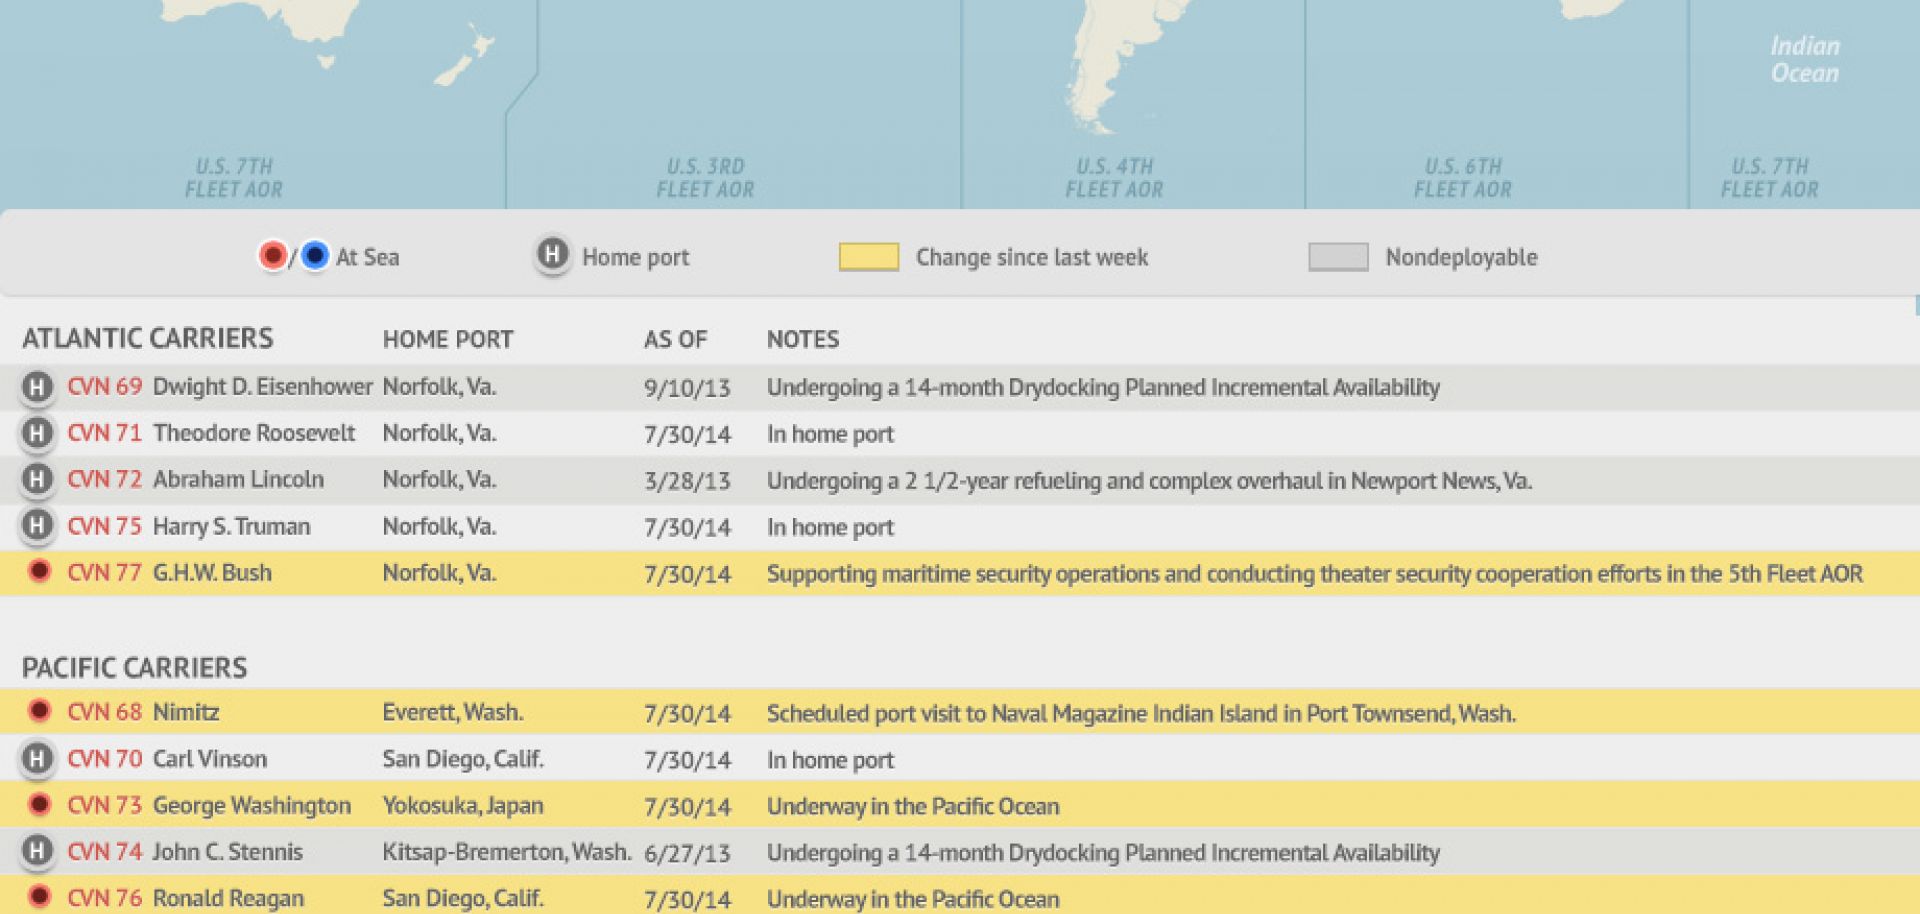Click the Dwight D. Eisenhower ship name

click(263, 387)
